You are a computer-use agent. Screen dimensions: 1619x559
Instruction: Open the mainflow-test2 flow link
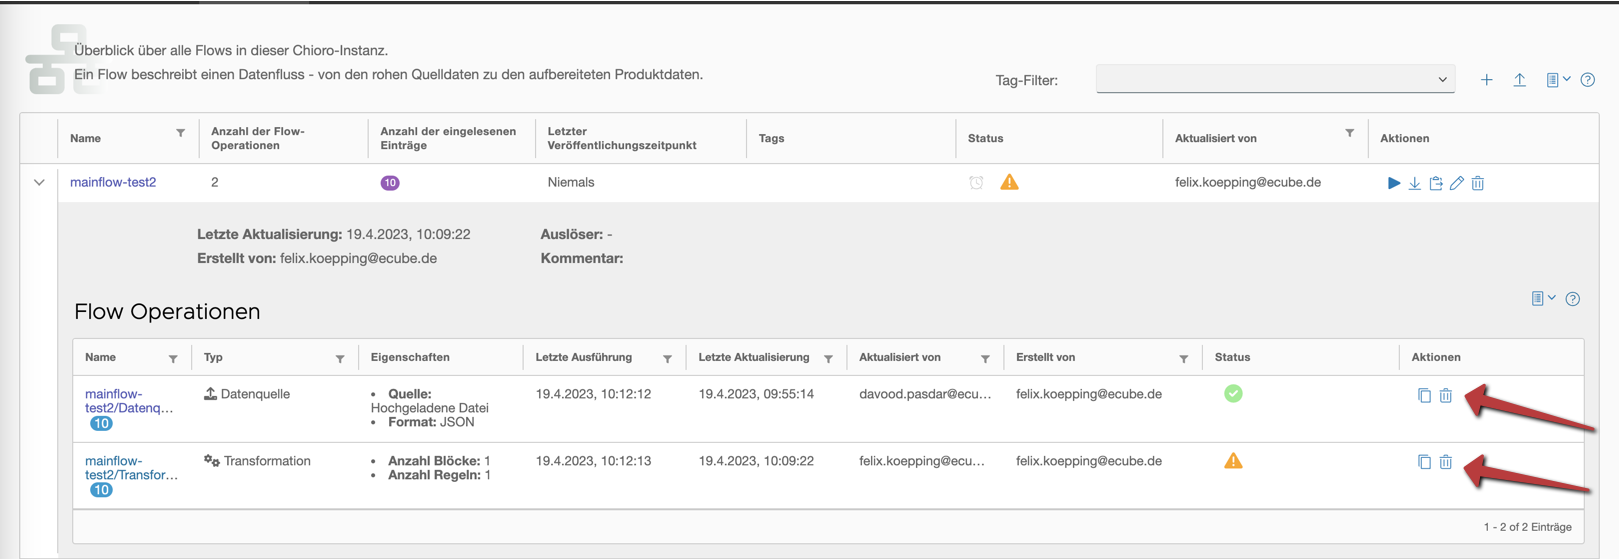click(x=113, y=182)
